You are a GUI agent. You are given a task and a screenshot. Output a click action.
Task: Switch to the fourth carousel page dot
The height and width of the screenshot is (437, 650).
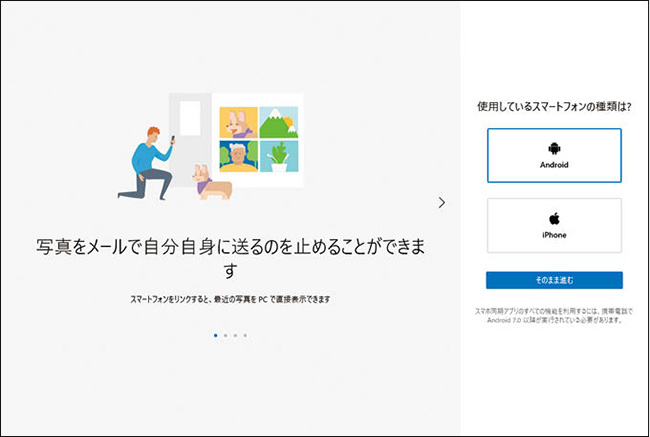click(x=245, y=335)
